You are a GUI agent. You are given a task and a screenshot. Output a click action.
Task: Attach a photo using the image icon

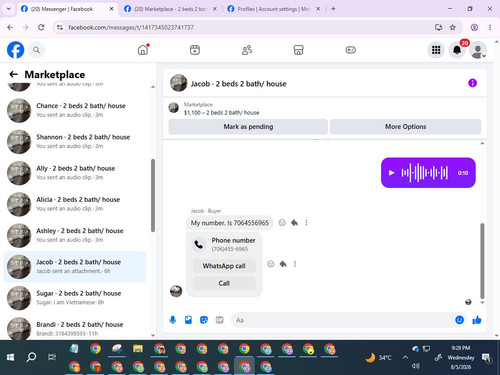pos(188,320)
